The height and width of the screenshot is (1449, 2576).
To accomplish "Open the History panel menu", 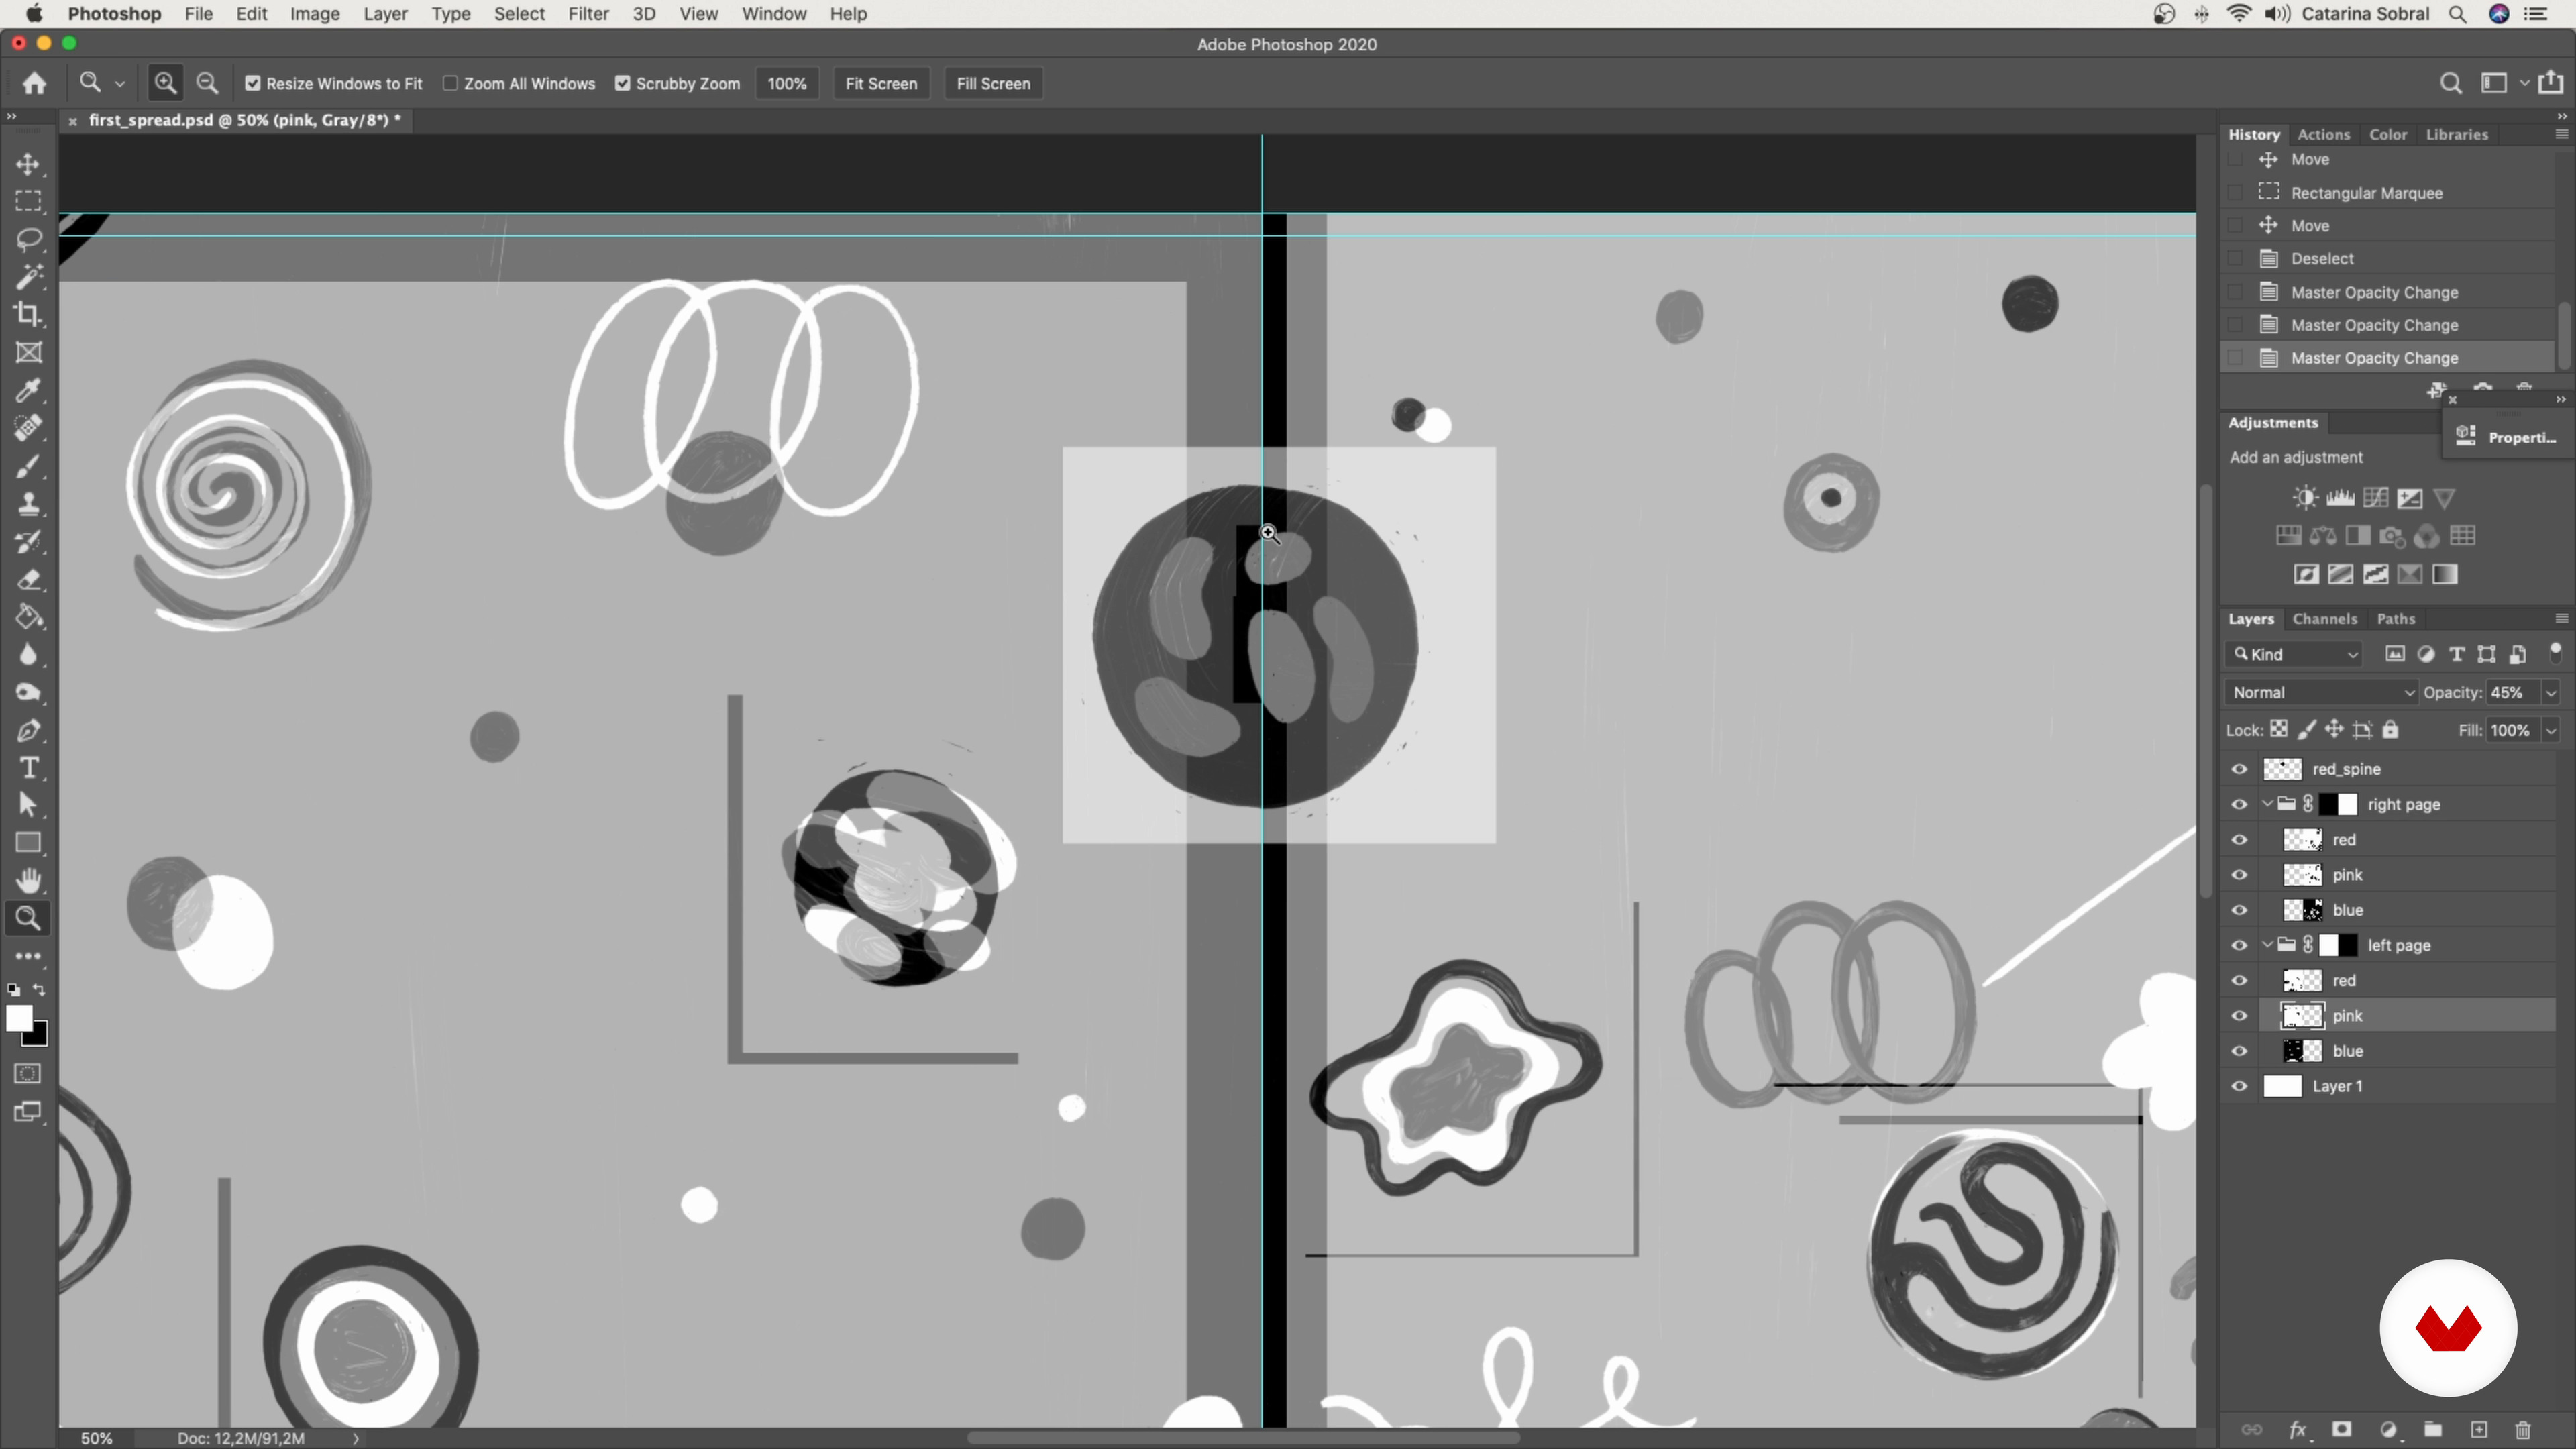I will 2561,134.
